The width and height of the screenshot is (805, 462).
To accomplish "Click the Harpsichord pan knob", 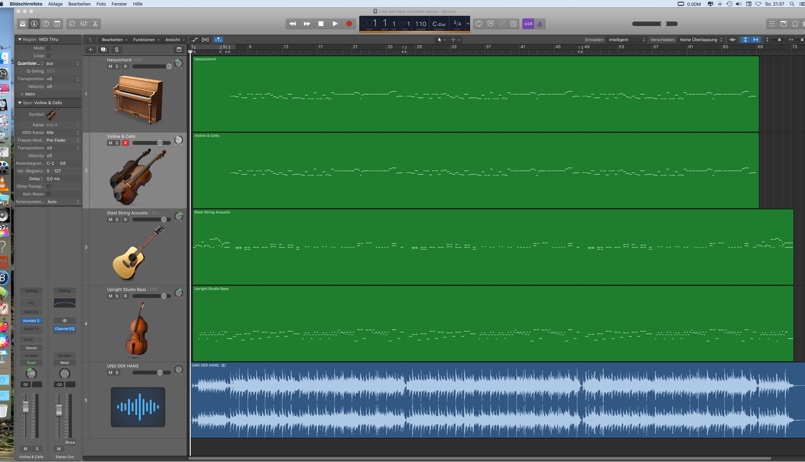I will [x=179, y=63].
